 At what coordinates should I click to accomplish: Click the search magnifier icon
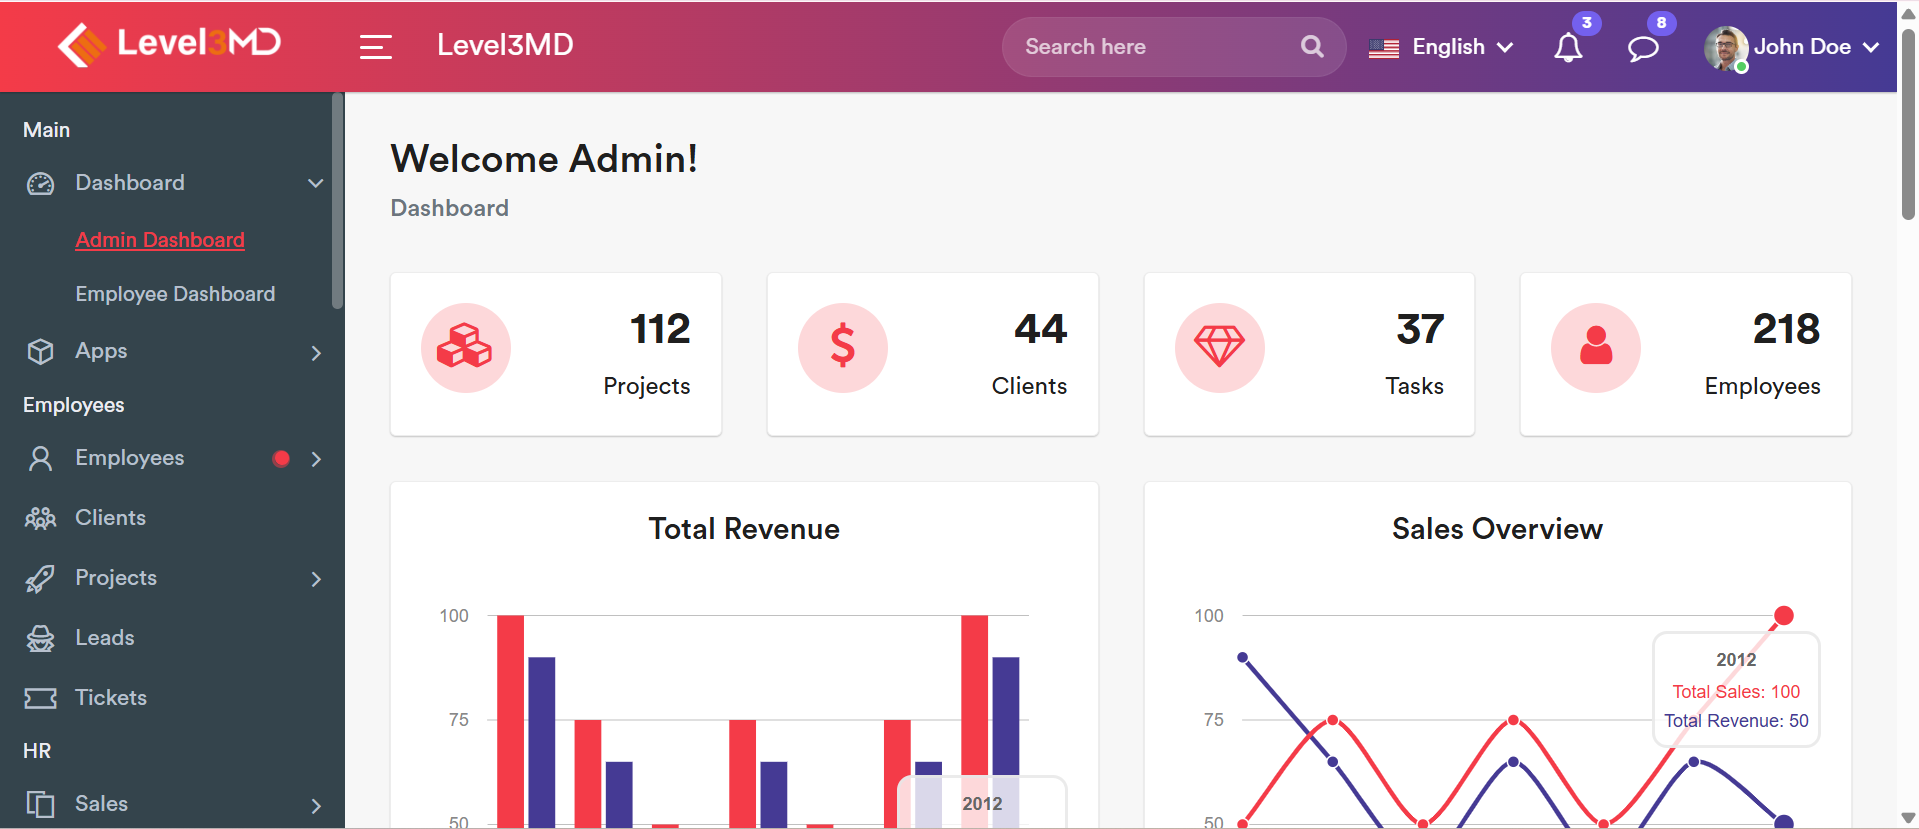pyautogui.click(x=1312, y=47)
